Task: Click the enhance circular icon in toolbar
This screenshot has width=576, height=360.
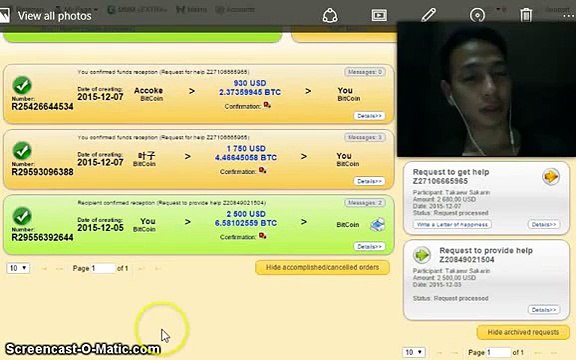Action: (x=477, y=15)
